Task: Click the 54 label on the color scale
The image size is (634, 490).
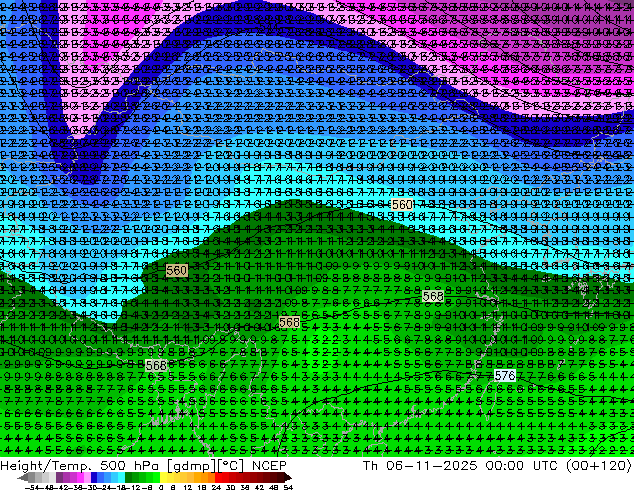Action: pos(288,487)
